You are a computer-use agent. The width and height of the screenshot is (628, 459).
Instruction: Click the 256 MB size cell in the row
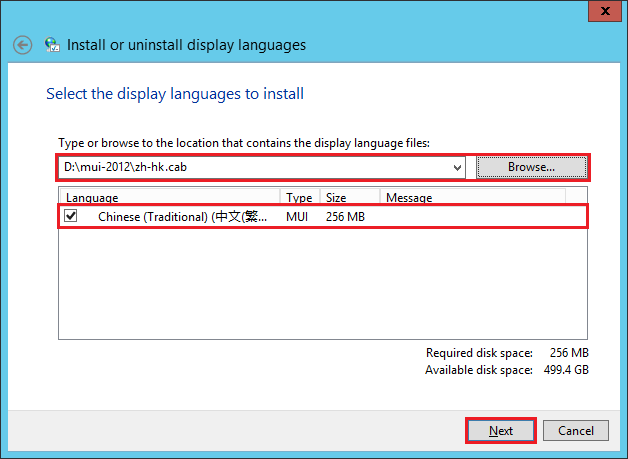tap(345, 216)
